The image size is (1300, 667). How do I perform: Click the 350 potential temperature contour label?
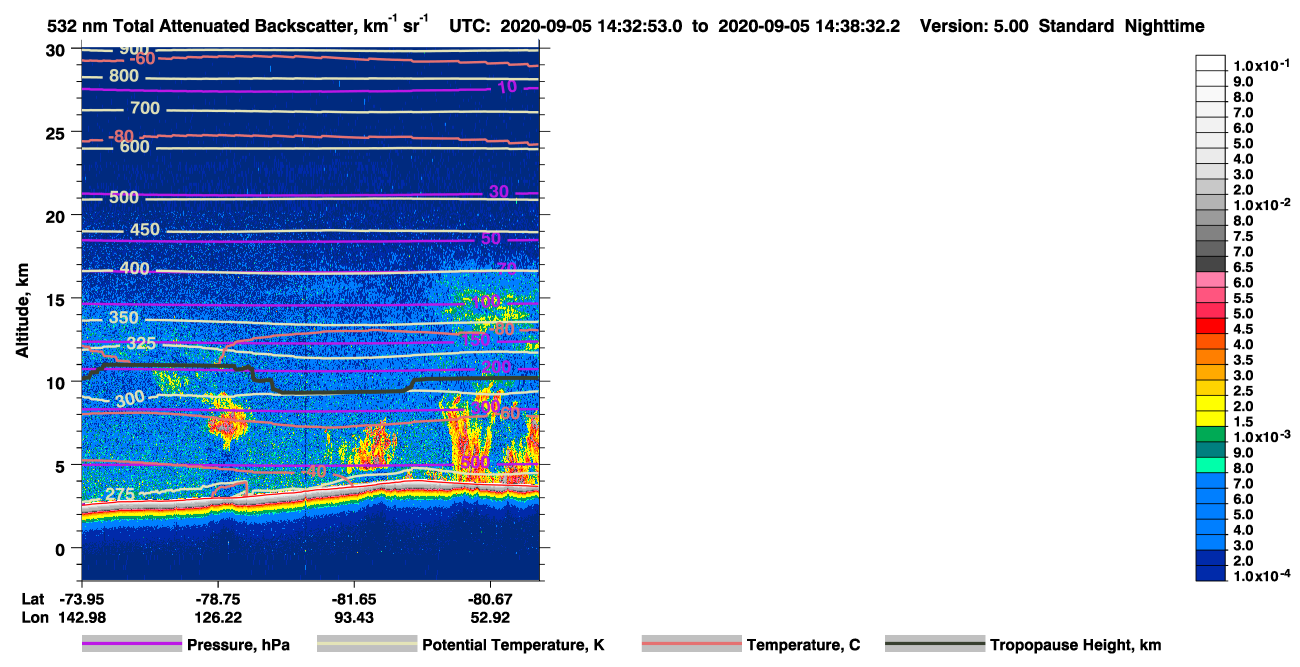pyautogui.click(x=124, y=318)
